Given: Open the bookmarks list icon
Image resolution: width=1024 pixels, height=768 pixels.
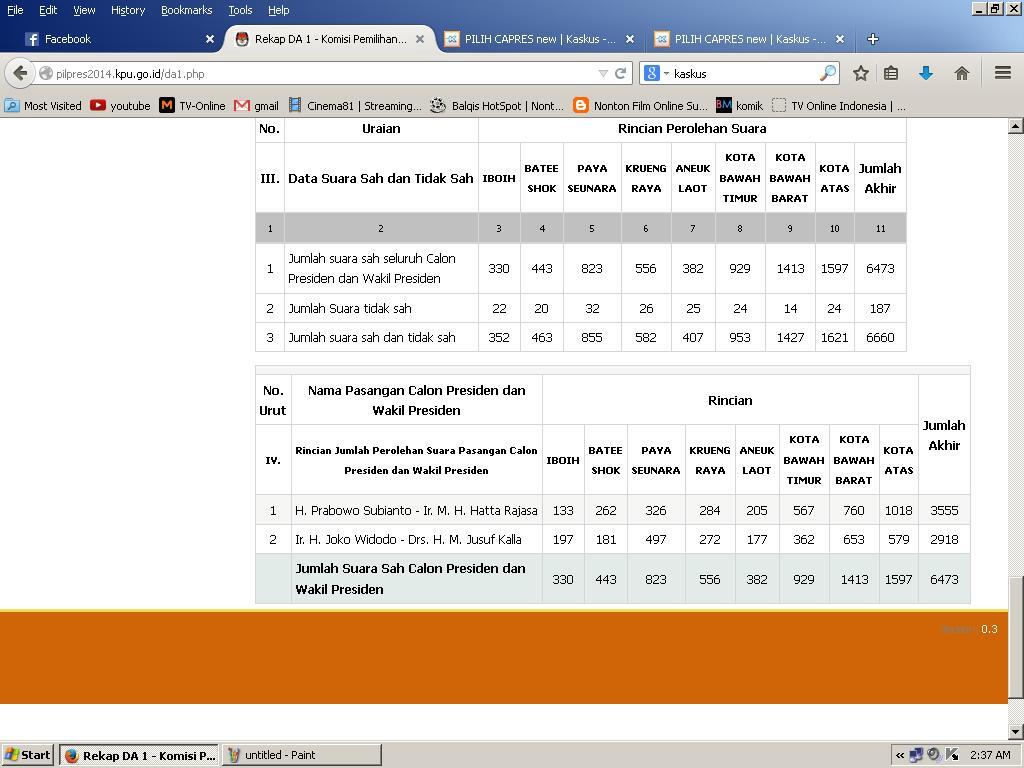Looking at the screenshot, I should pos(891,73).
